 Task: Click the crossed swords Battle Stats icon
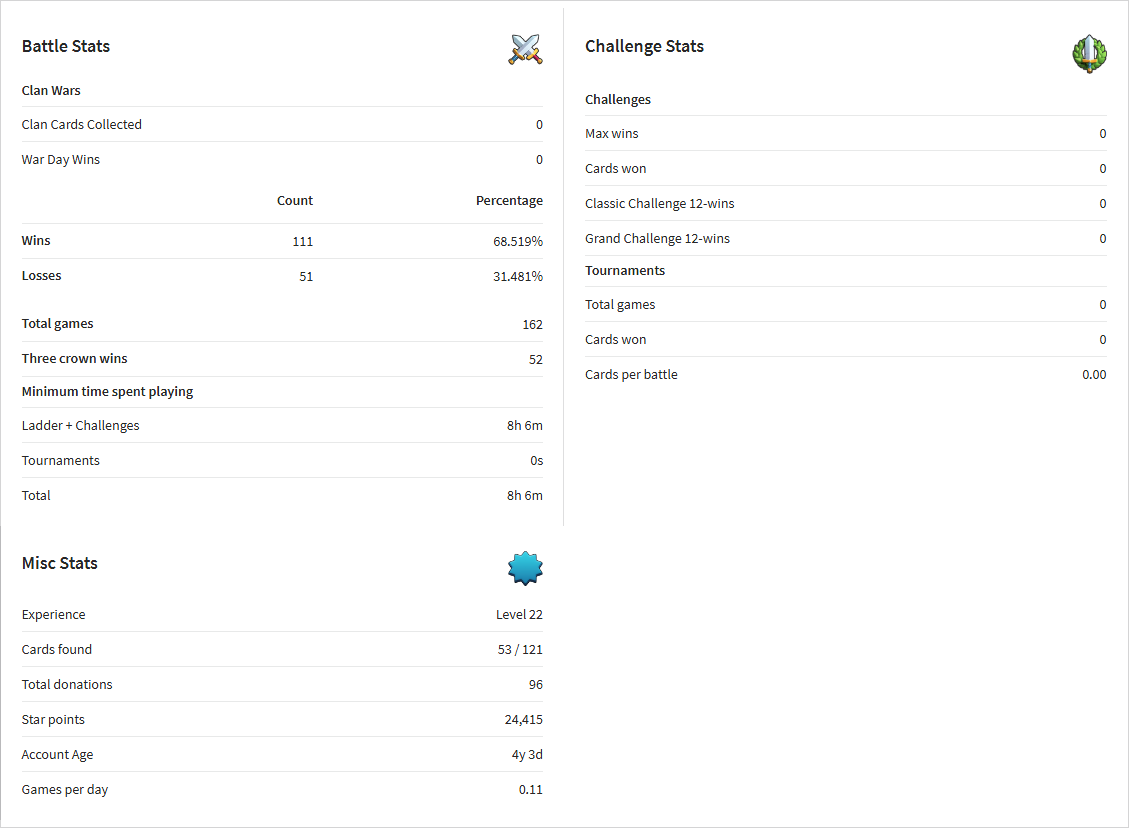click(525, 50)
